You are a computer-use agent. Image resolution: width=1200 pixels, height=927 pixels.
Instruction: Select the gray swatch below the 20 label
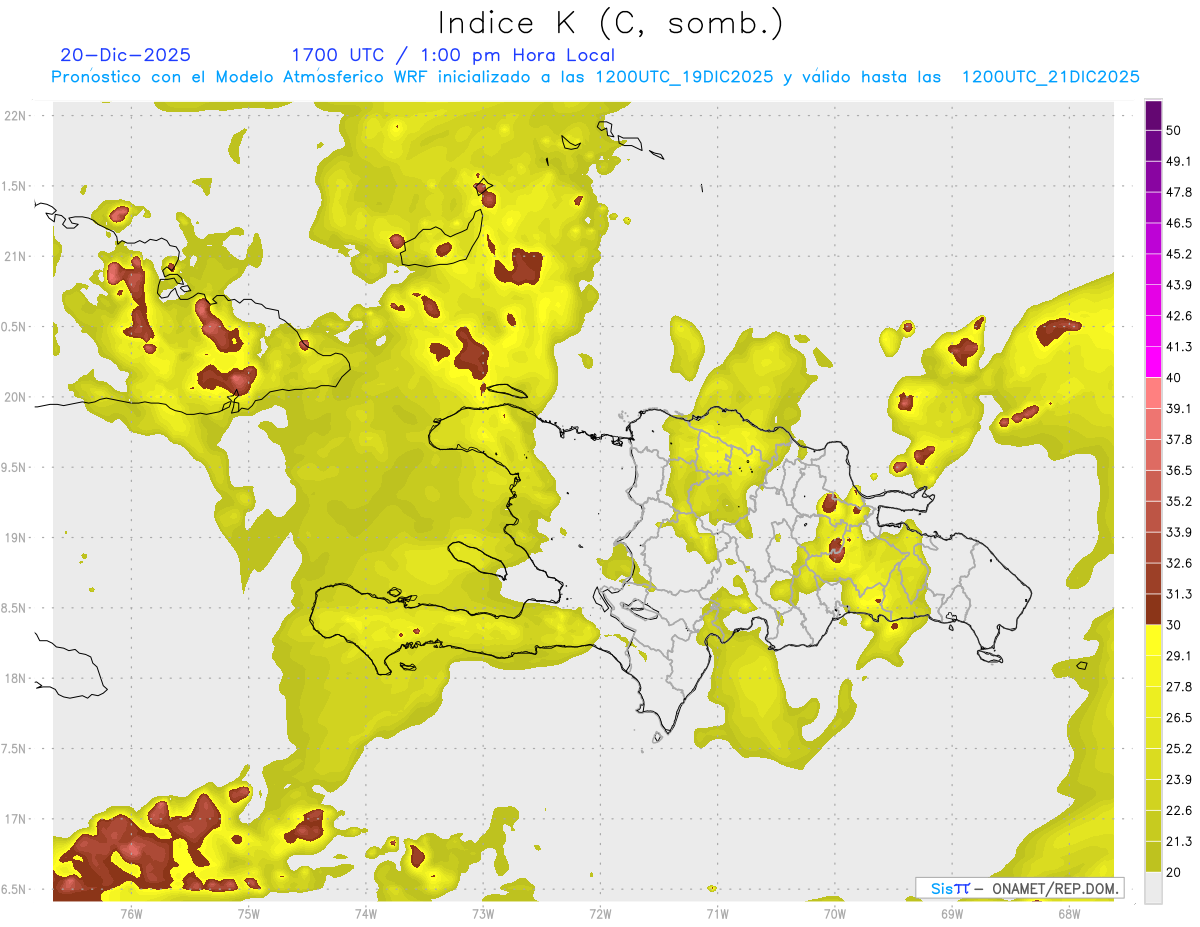1154,888
